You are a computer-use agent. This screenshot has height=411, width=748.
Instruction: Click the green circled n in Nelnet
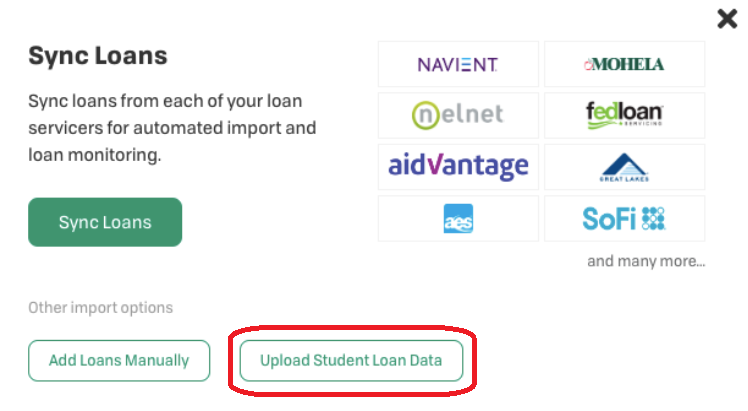pyautogui.click(x=426, y=115)
